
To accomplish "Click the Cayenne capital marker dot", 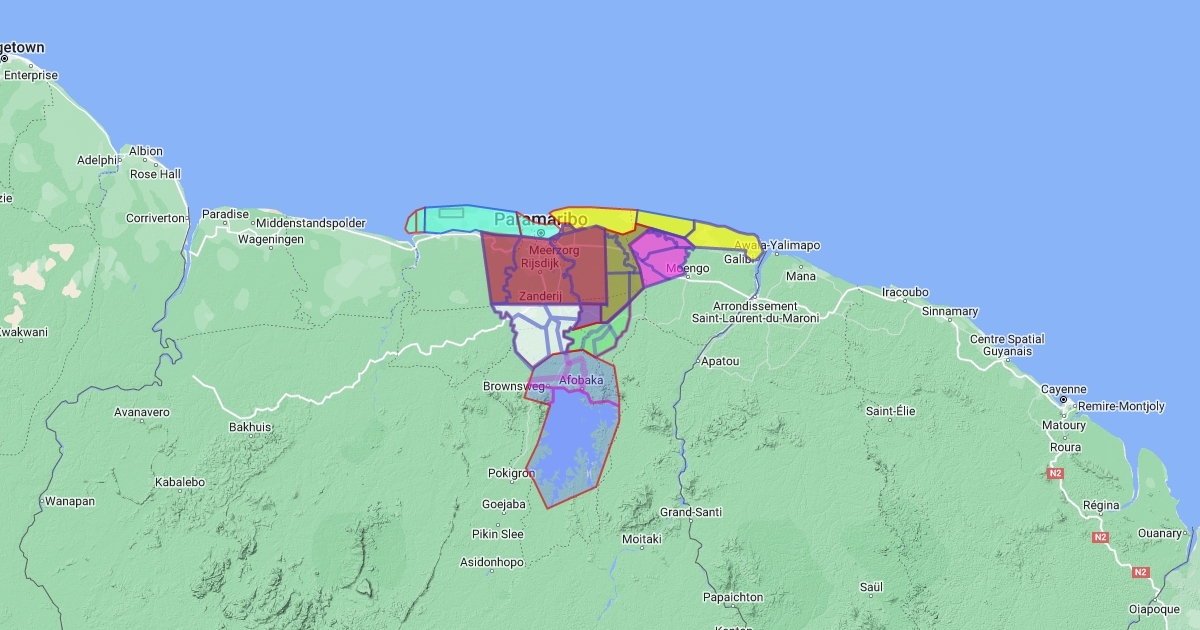I will pos(1064,400).
